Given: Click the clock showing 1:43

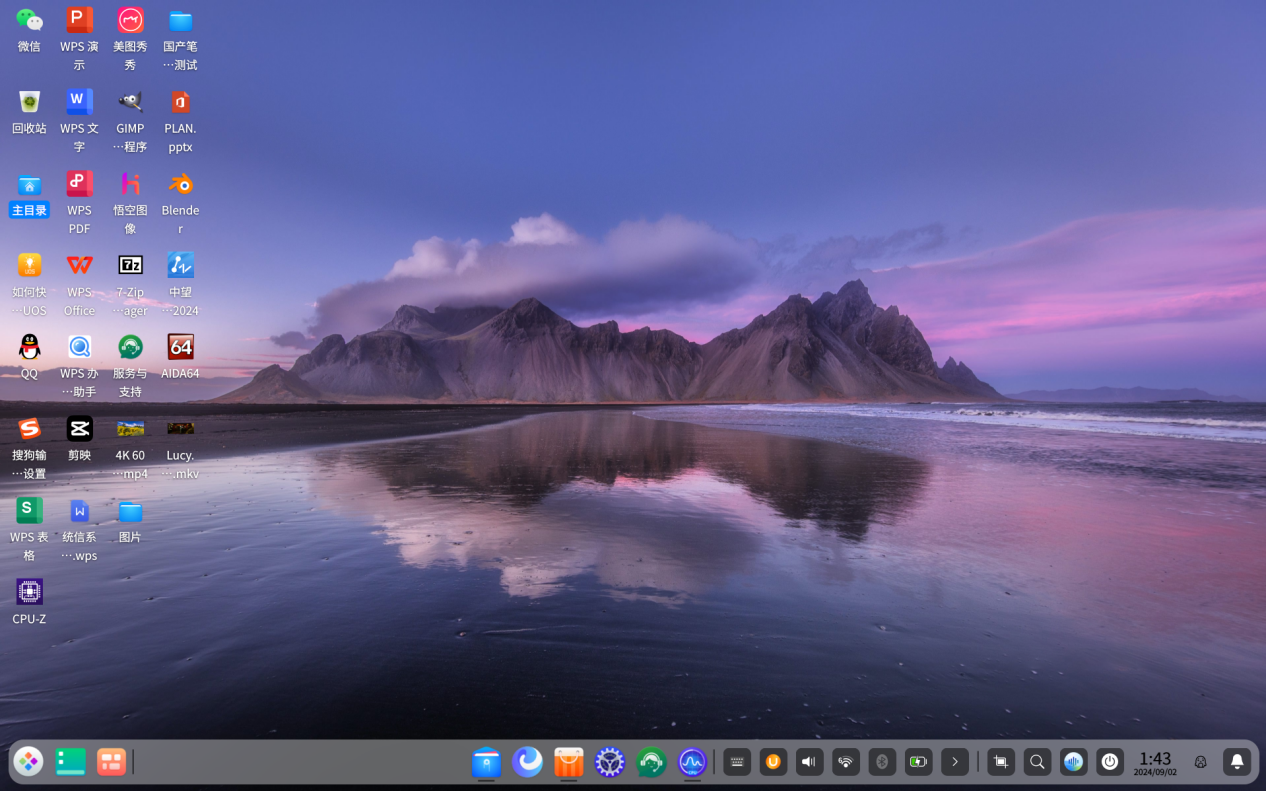Looking at the screenshot, I should (x=1155, y=763).
